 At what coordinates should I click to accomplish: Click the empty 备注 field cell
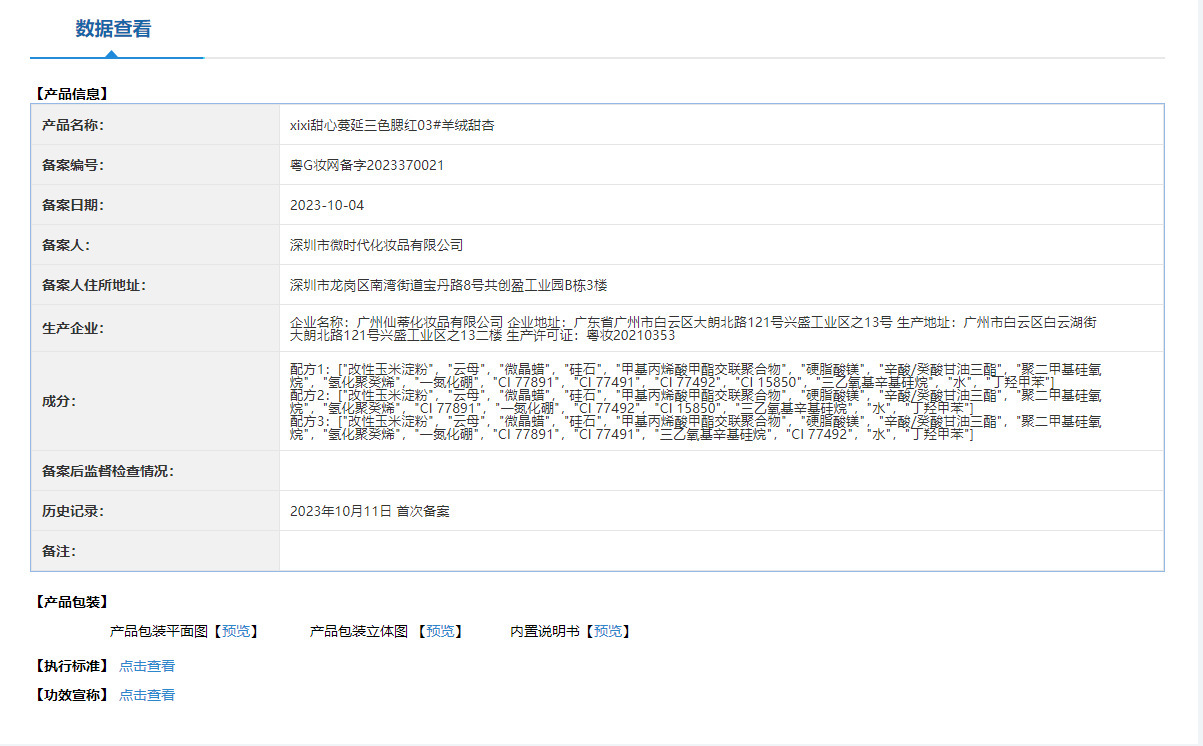721,551
